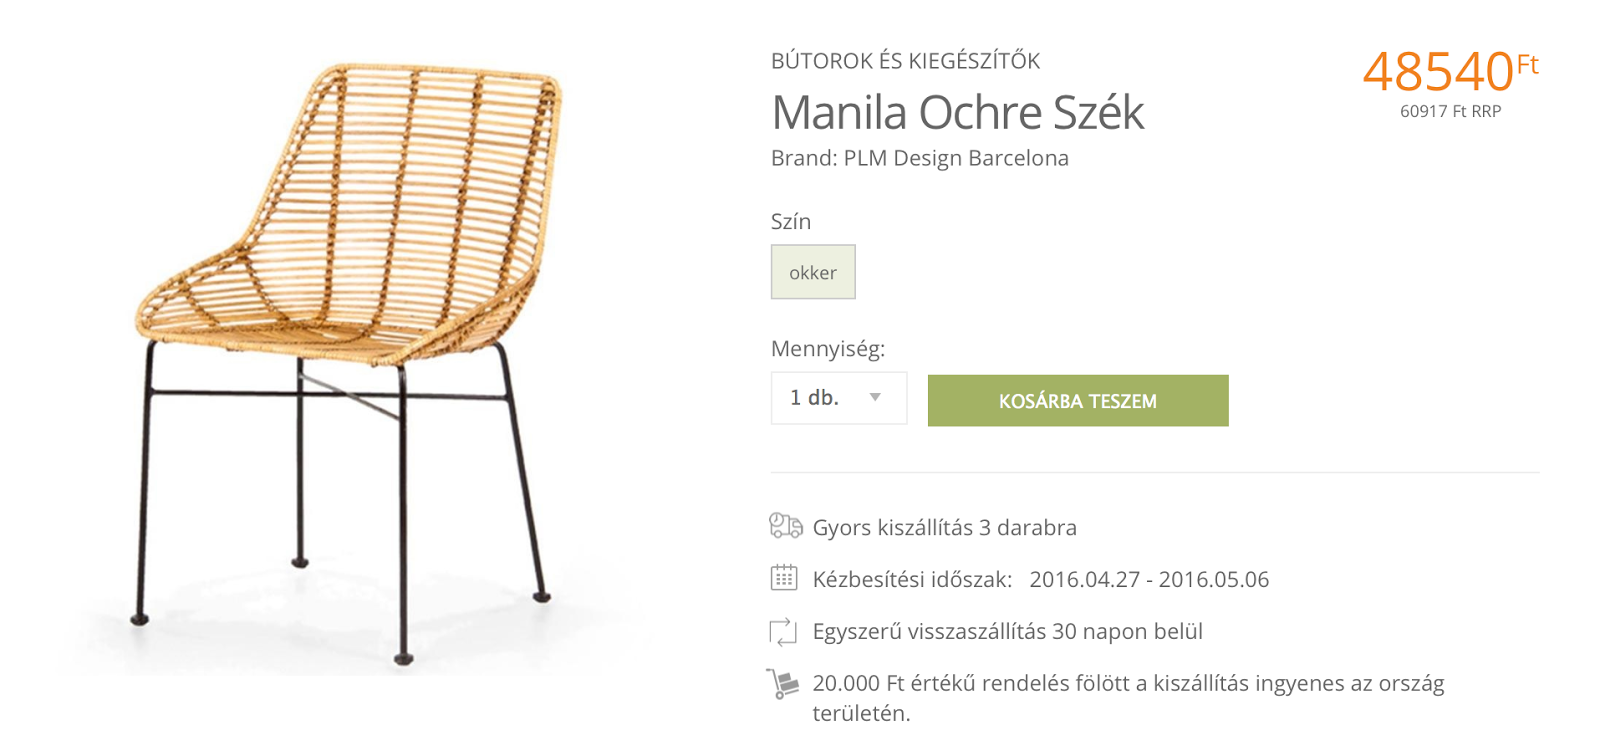This screenshot has width=1600, height=751.
Task: Open the PLM Design Barcelona brand link
Action: pos(955,158)
